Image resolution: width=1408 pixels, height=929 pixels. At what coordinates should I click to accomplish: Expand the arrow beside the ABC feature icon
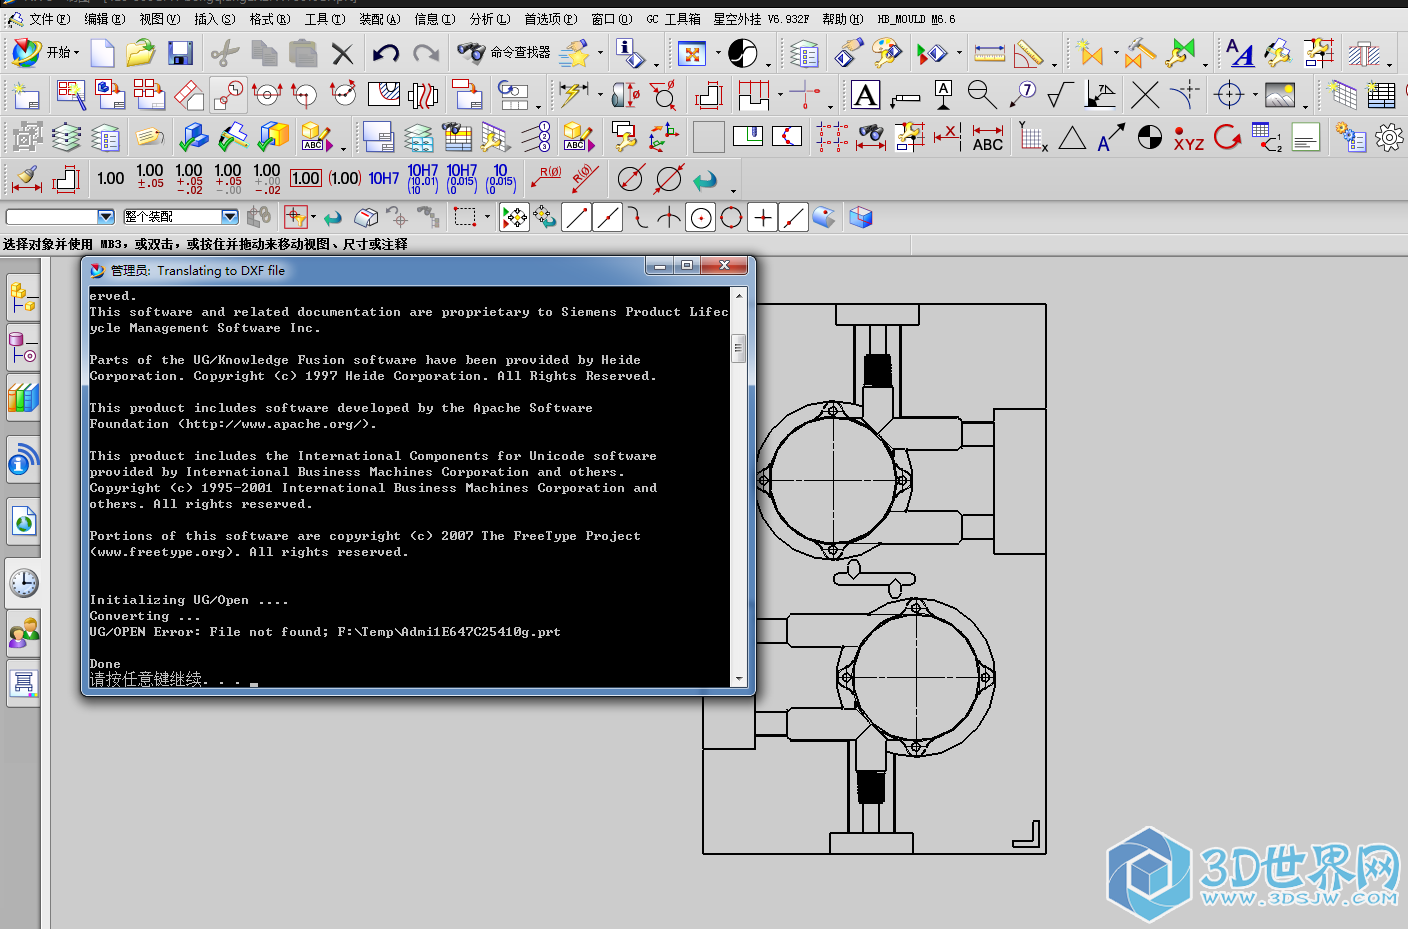pyautogui.click(x=343, y=148)
